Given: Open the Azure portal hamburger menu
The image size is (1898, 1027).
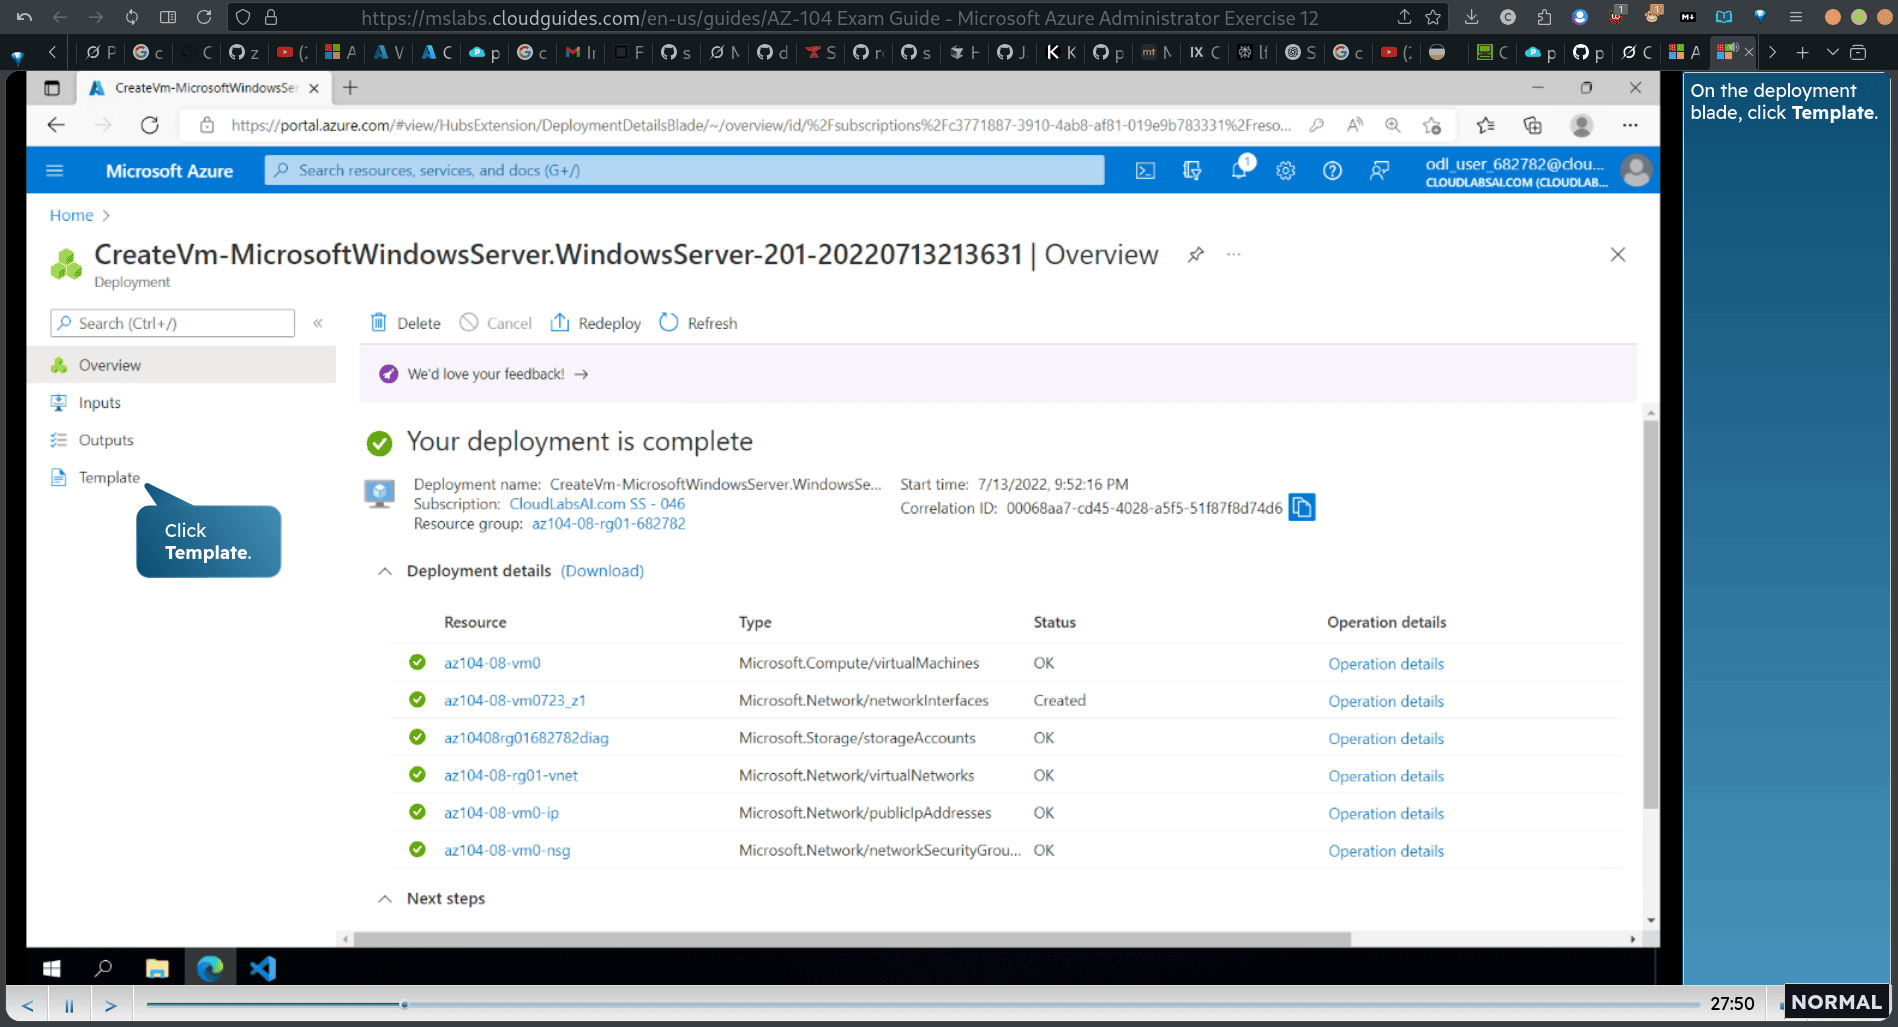Looking at the screenshot, I should (55, 170).
